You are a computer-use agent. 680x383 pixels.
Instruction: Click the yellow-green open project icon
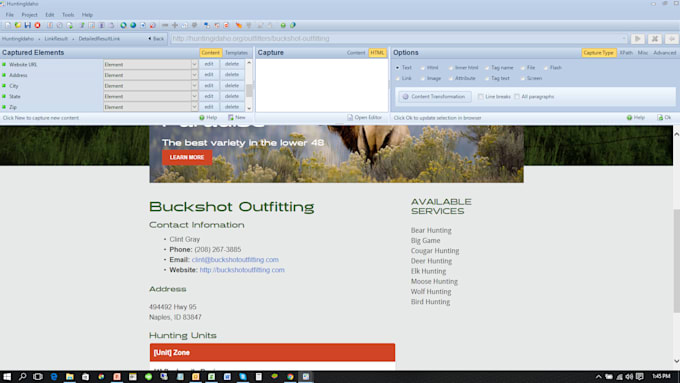click(x=18, y=26)
